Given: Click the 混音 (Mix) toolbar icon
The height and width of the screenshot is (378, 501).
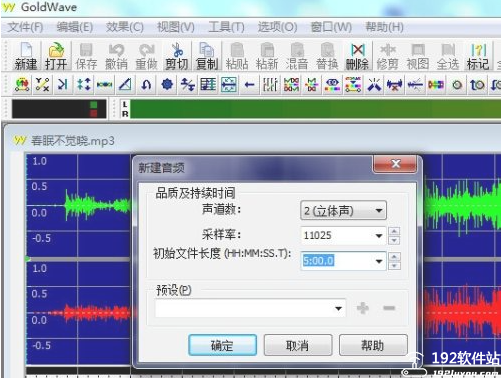Looking at the screenshot, I should (297, 56).
